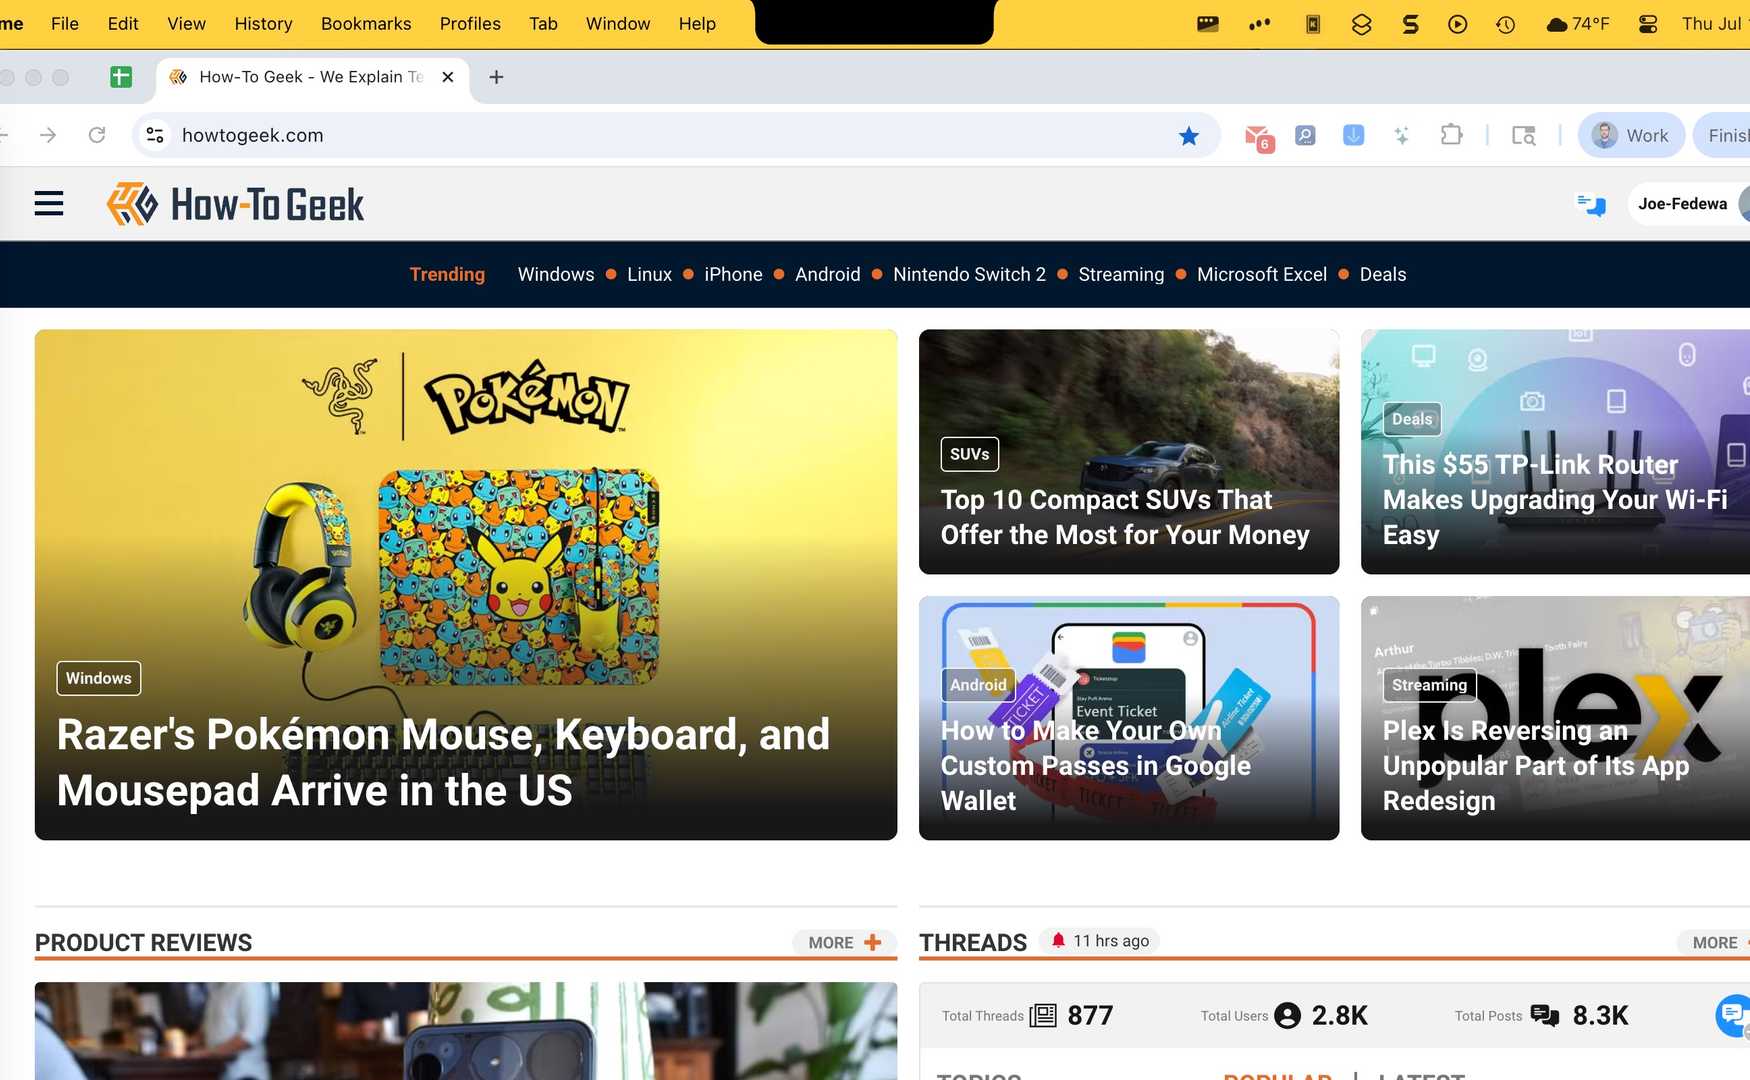
Task: Open the Extensions puzzle-piece menu
Action: click(x=1451, y=135)
